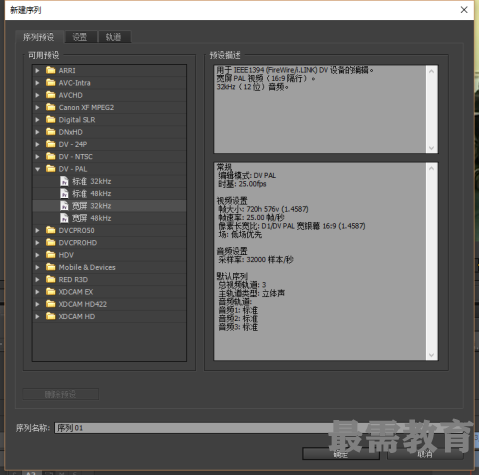Select the RED R3D label
Viewport: 480px width, 476px height.
click(x=73, y=280)
